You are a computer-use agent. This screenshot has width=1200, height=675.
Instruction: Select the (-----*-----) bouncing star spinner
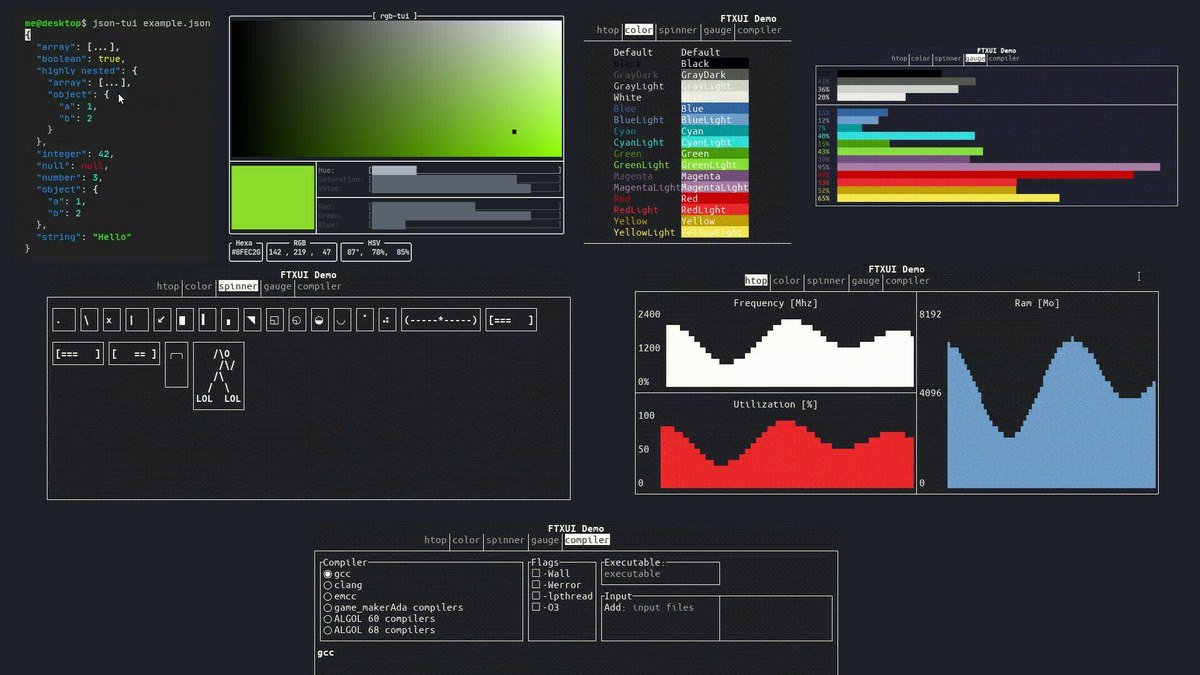tap(441, 320)
